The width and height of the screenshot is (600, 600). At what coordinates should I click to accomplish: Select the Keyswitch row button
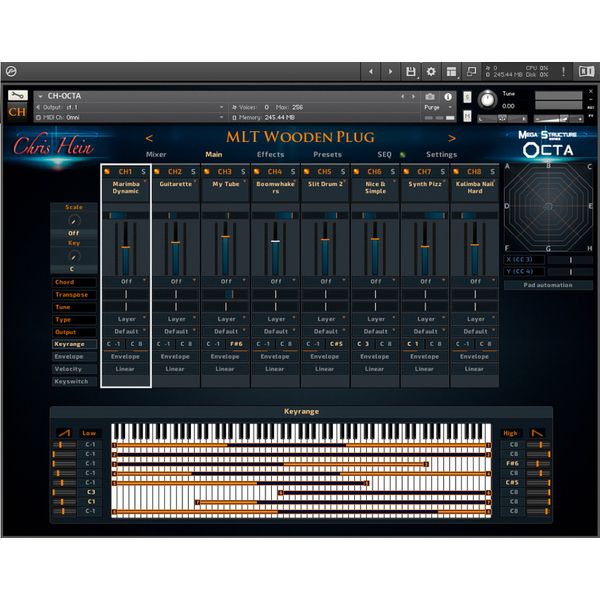coord(70,381)
